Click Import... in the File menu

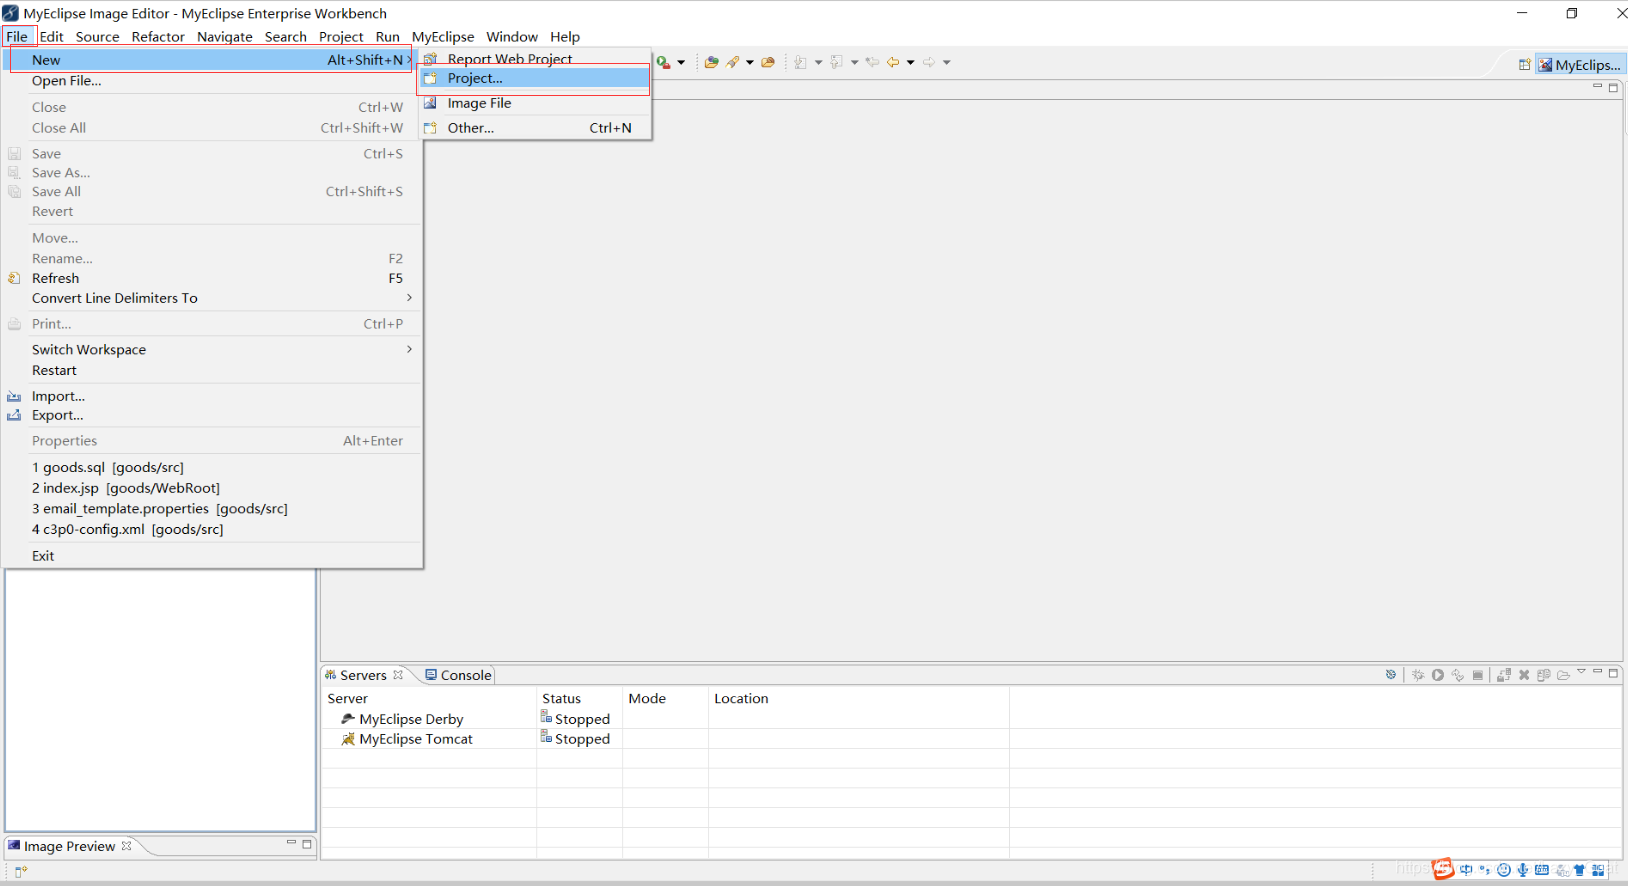(211, 396)
